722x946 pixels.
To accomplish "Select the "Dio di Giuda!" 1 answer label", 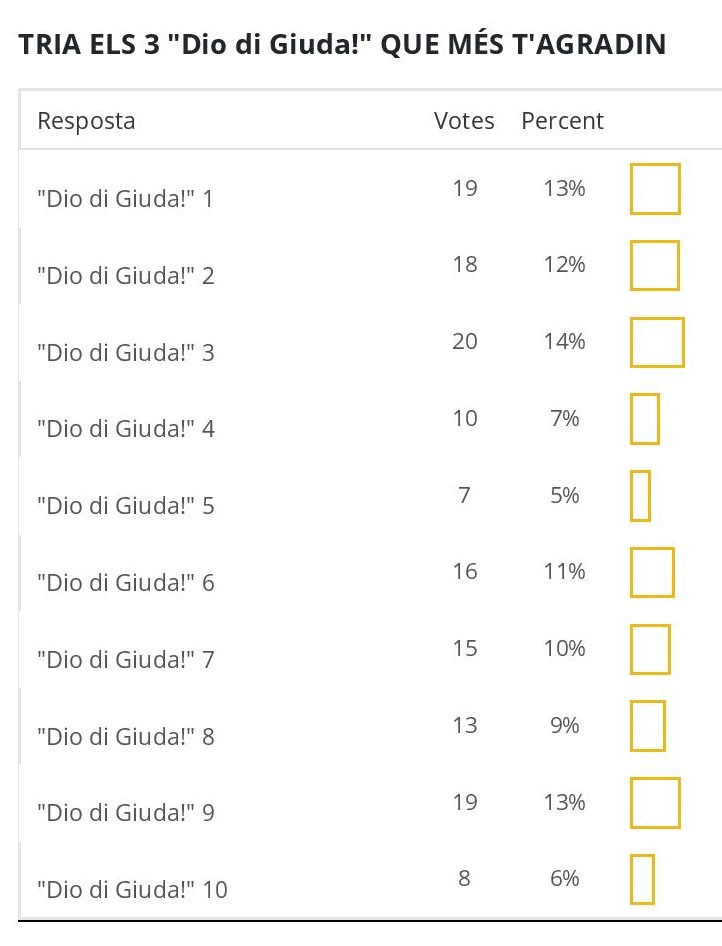I will [x=125, y=199].
